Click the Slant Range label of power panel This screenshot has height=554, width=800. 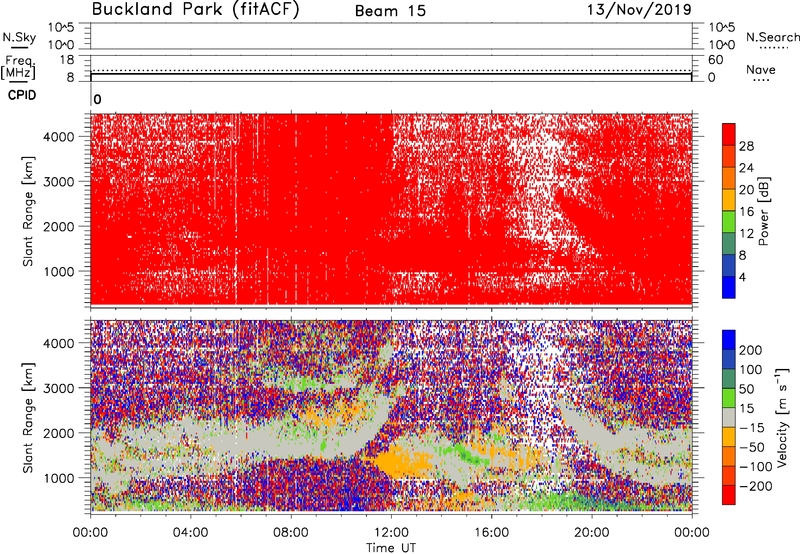(x=28, y=211)
